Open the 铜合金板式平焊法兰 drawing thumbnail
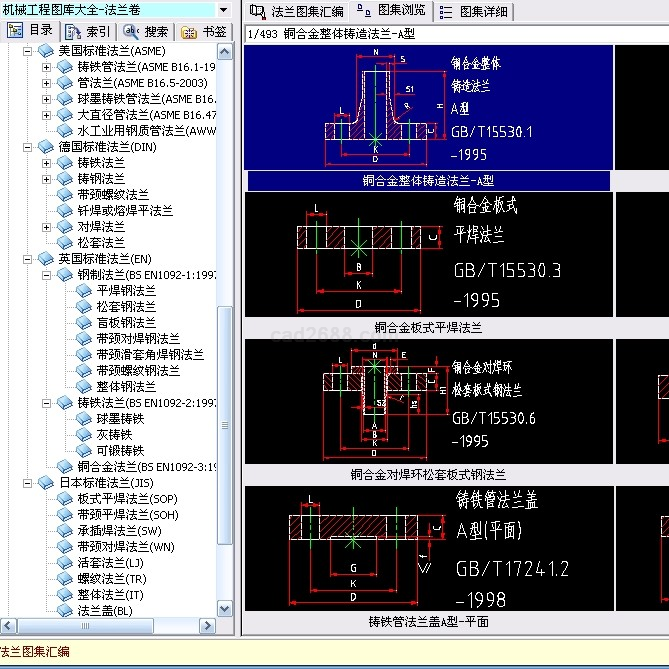 click(x=428, y=255)
